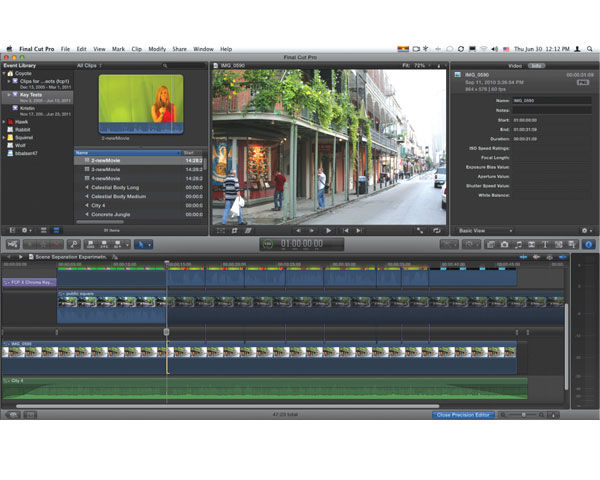Screen dimensions: 600x480
Task: Open the Enhancements magic wand menu
Action: (x=449, y=244)
